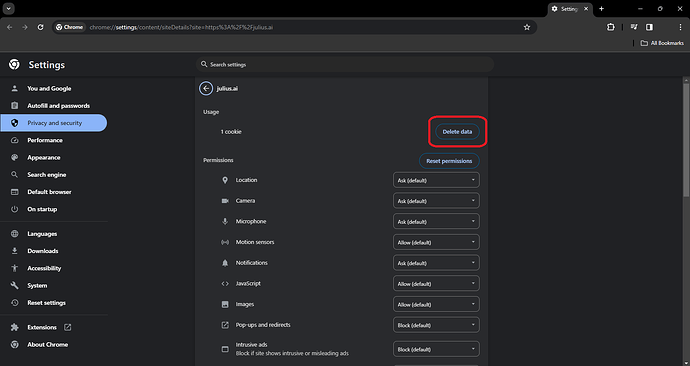This screenshot has width=690, height=366.
Task: Open the Motion sensors permission dropdown
Action: [x=436, y=242]
